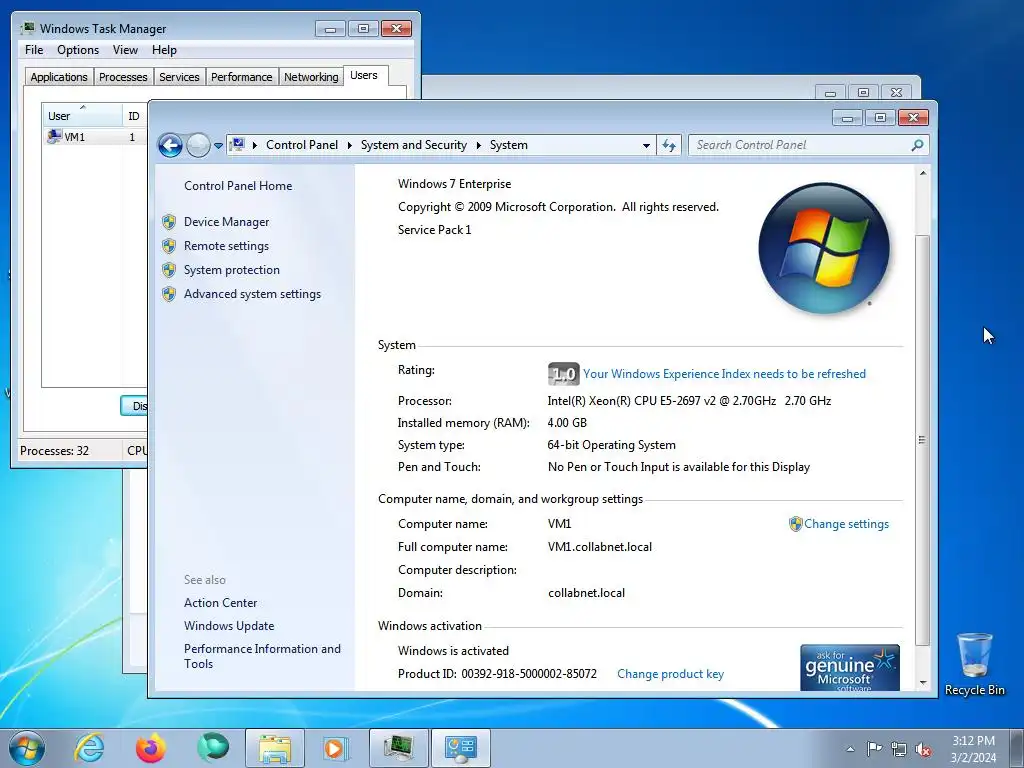Open Performance Information and Tools
This screenshot has width=1024, height=768.
point(262,656)
